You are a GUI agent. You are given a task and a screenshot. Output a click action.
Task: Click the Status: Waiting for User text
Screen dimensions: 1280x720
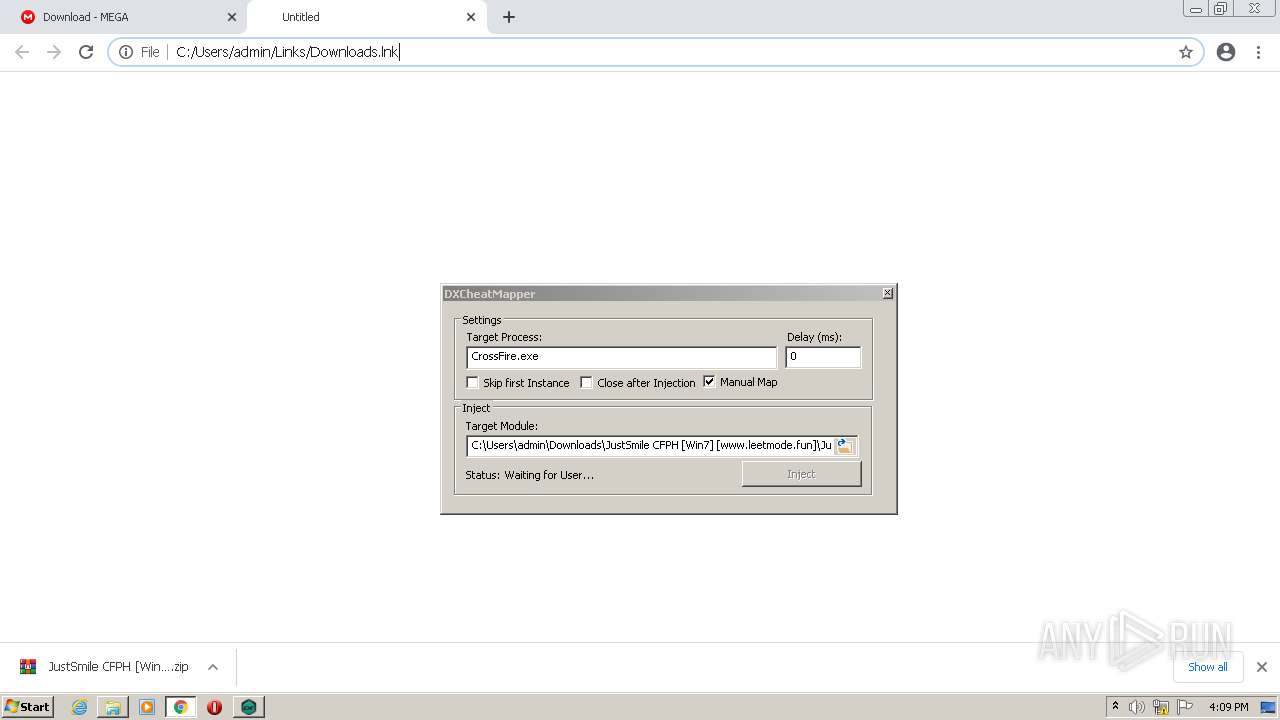[529, 475]
